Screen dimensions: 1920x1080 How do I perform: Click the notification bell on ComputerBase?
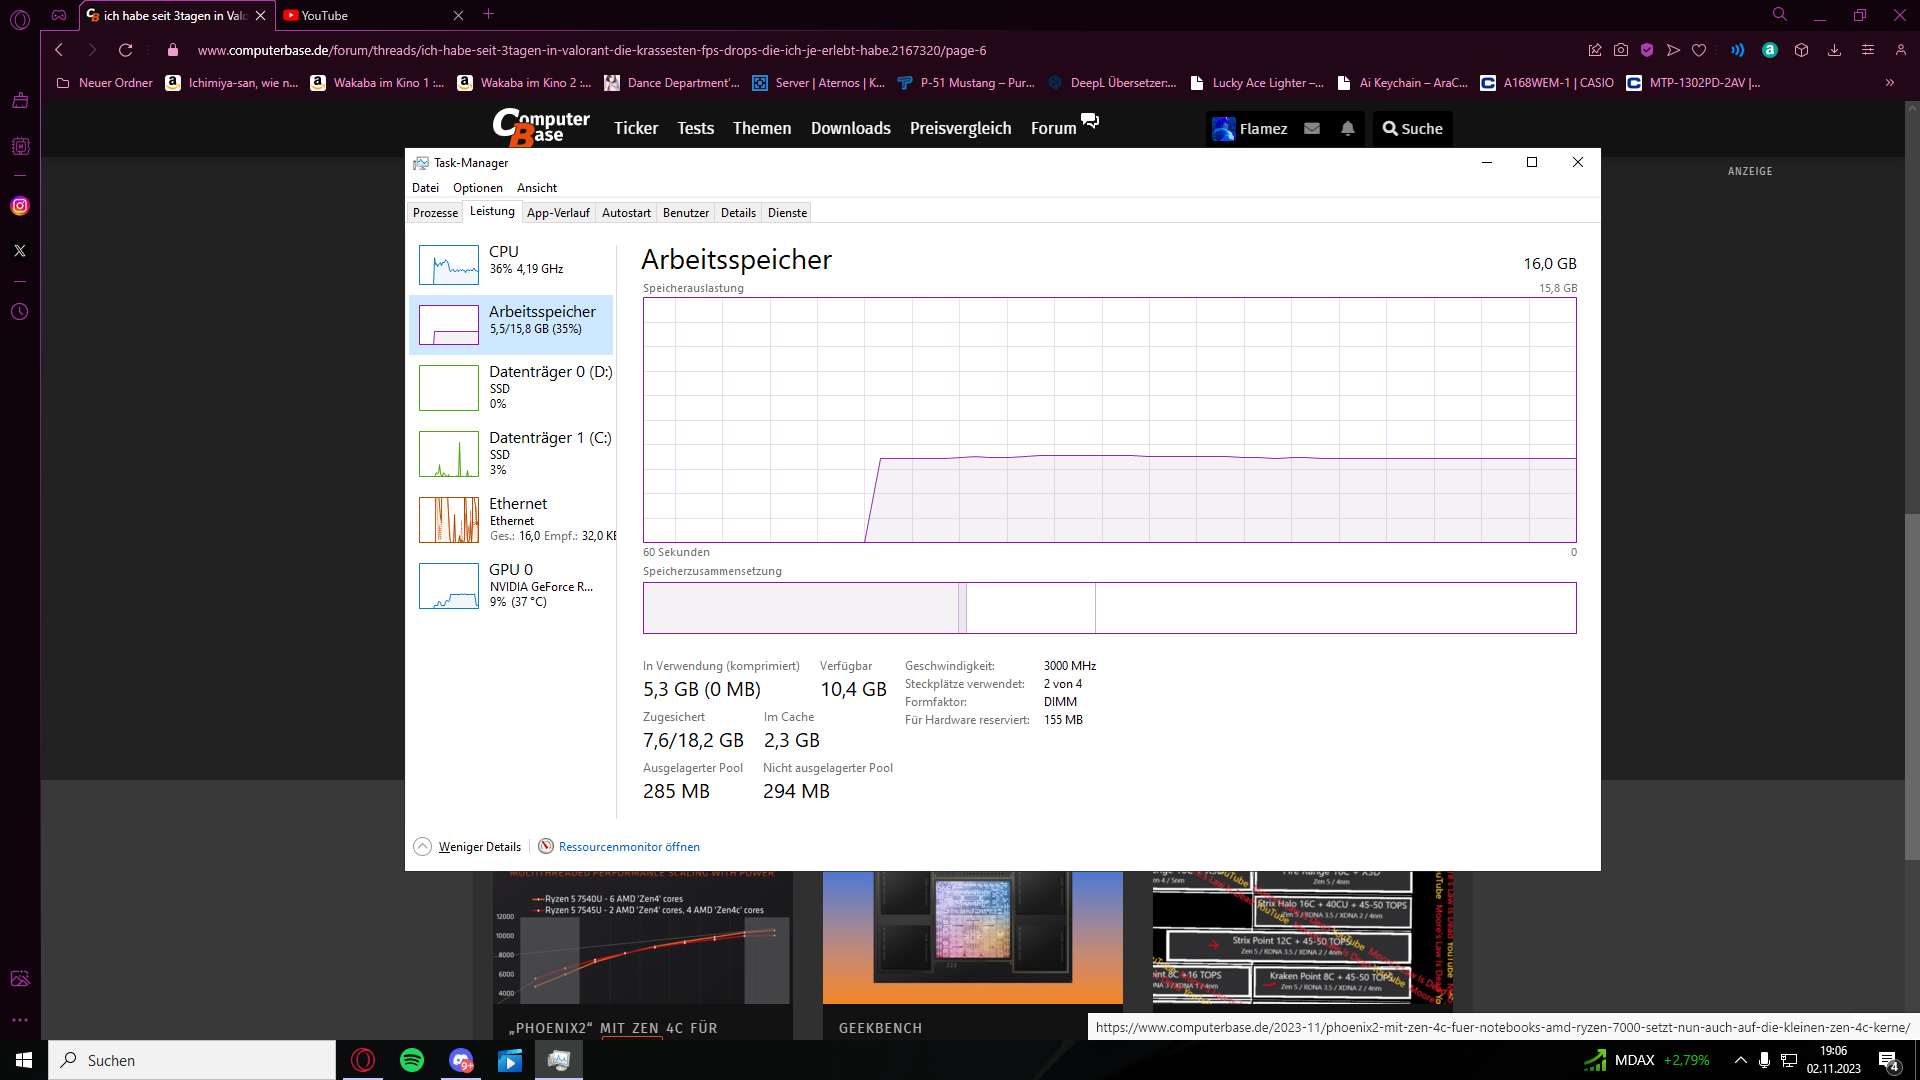tap(1347, 129)
